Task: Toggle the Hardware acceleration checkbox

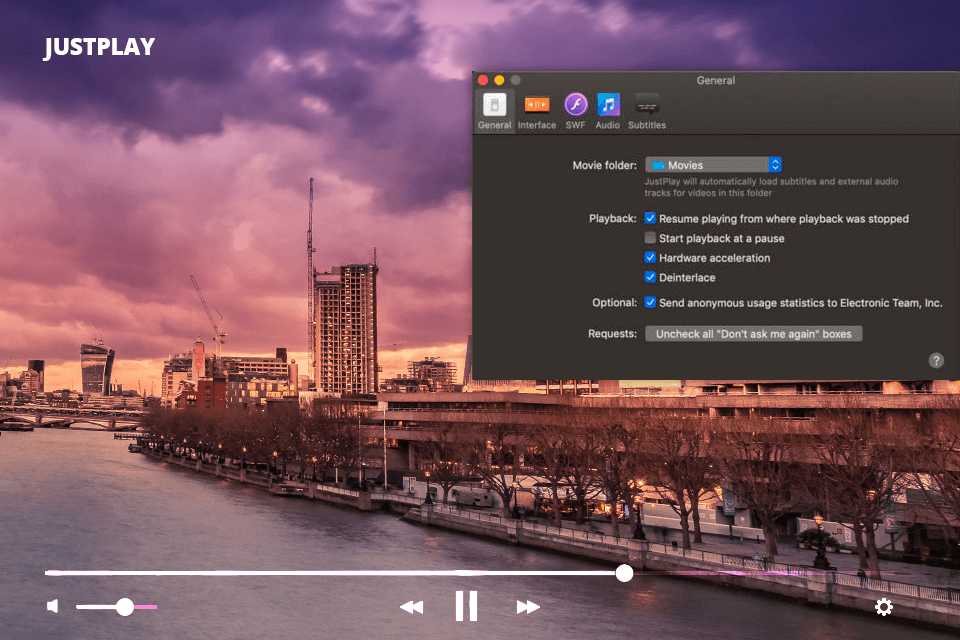Action: [651, 258]
